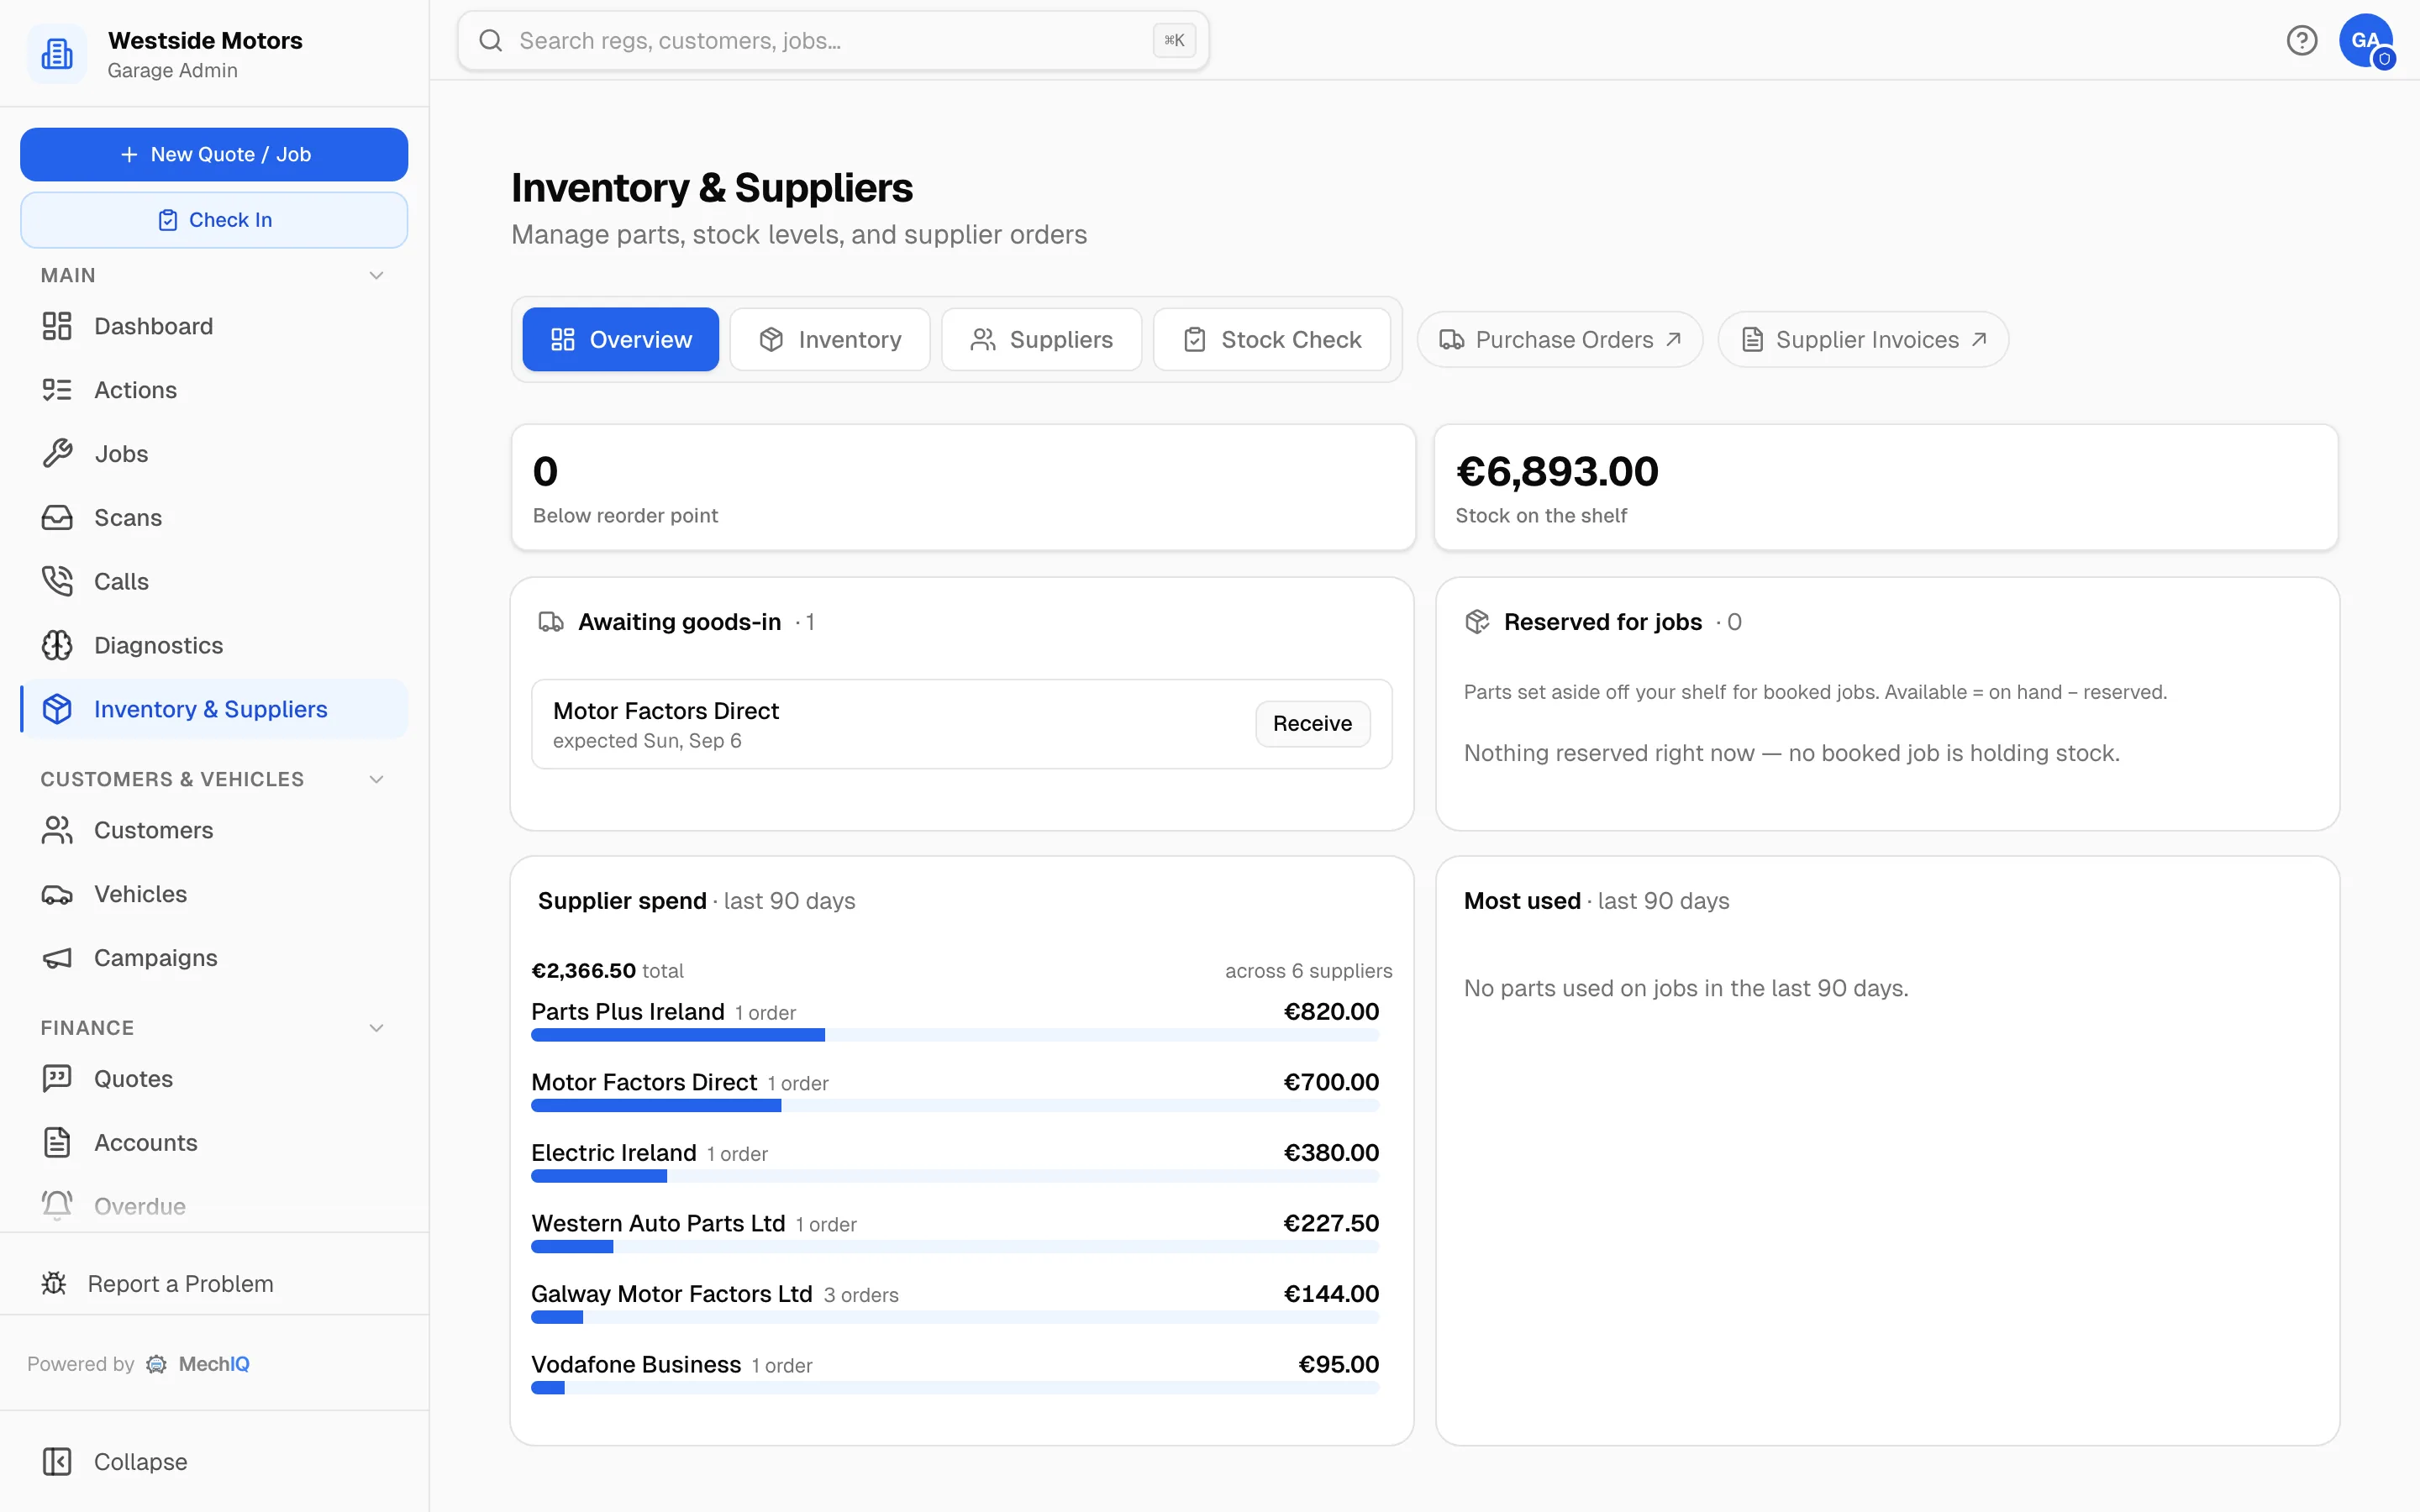
Task: Click 'expected Sun, Sep 6' text
Action: [x=647, y=740]
